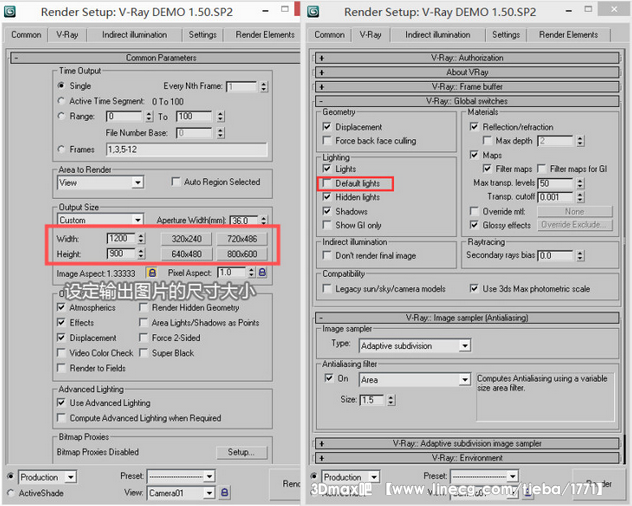Viewport: 632px width, 506px height.
Task: Click the View lock icon beside Camera01
Action: 225,492
